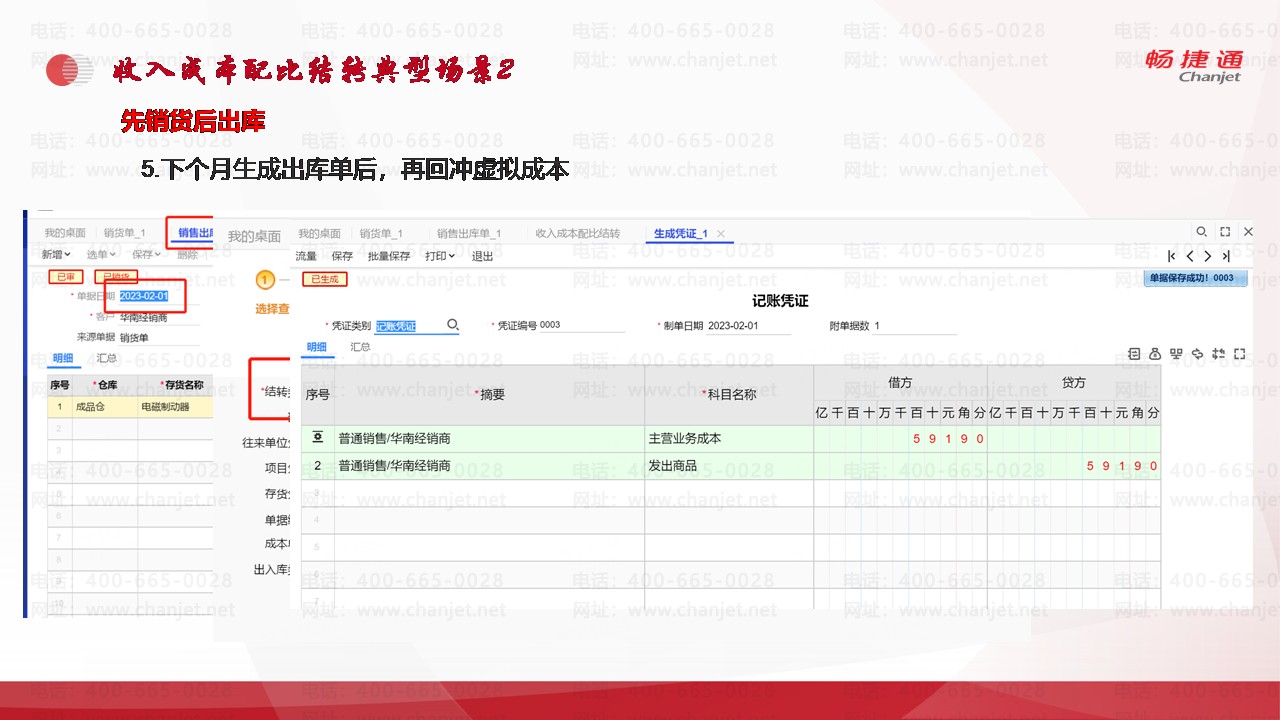
Task: Click the 发出商品 account cell
Action: pyautogui.click(x=728, y=466)
